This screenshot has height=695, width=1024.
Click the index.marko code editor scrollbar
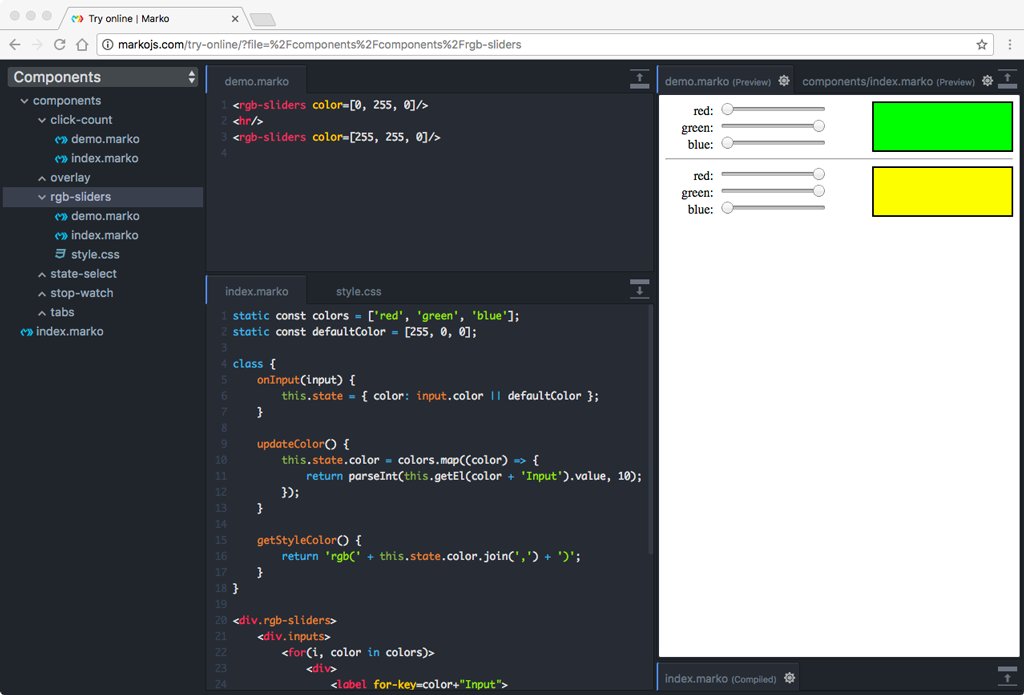650,430
